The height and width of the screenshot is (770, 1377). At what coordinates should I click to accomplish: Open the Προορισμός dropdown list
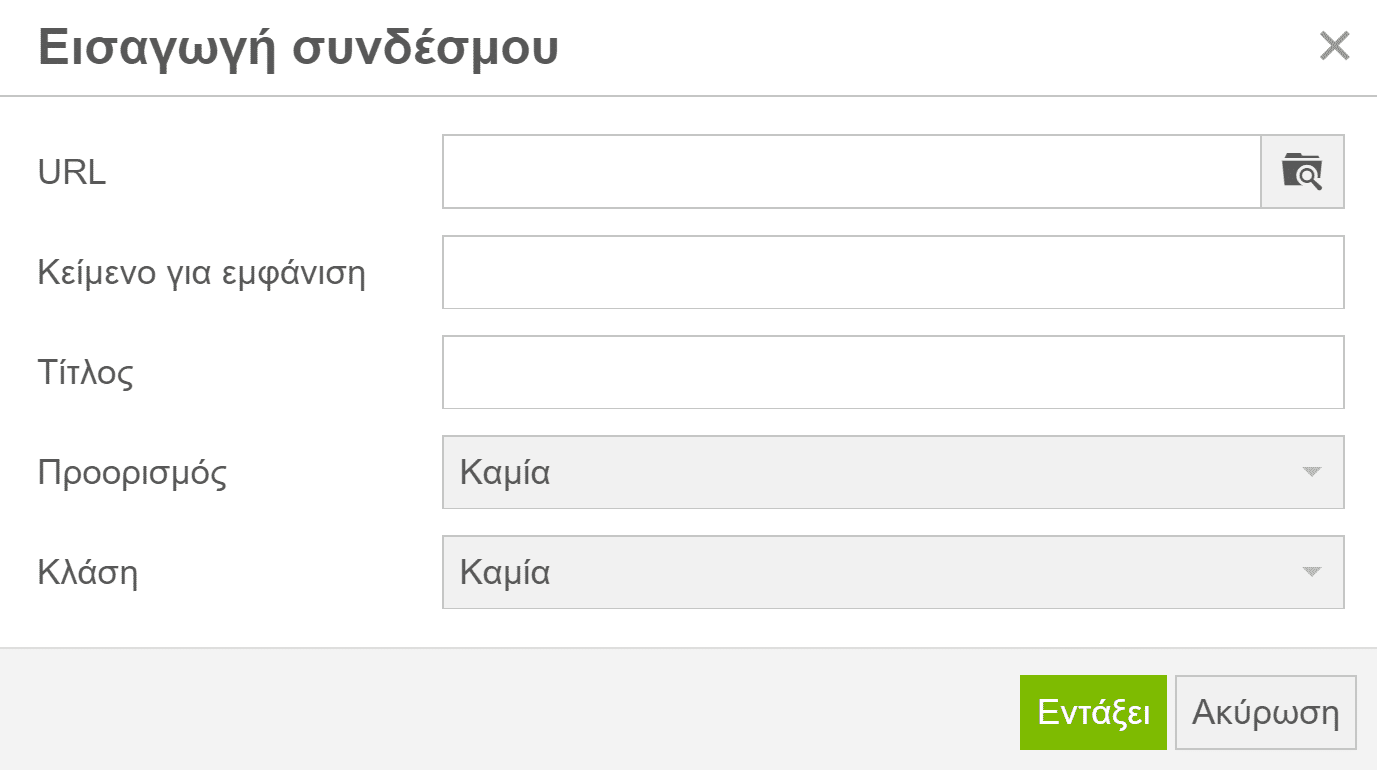pyautogui.click(x=892, y=472)
